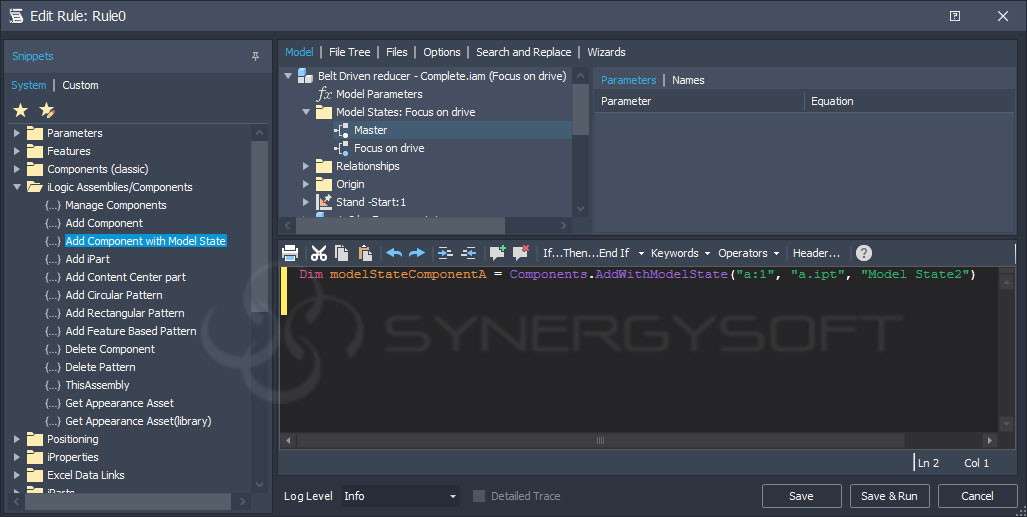Click the assembly icon of Belt Driven reducer
This screenshot has width=1027, height=517.
[305, 76]
